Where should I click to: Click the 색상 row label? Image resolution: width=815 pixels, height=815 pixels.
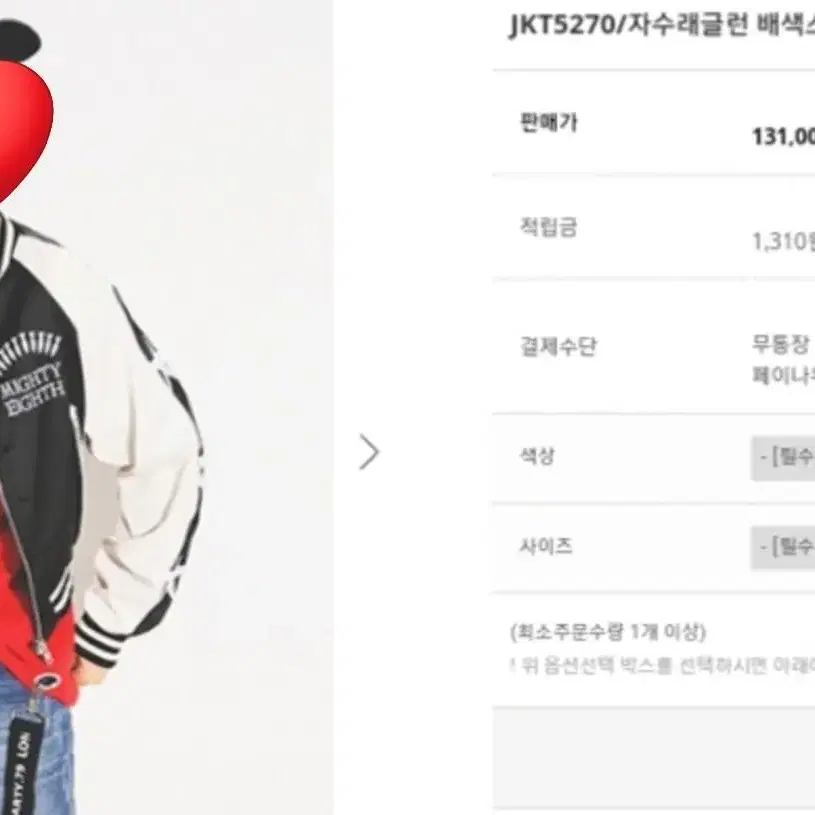(x=537, y=456)
